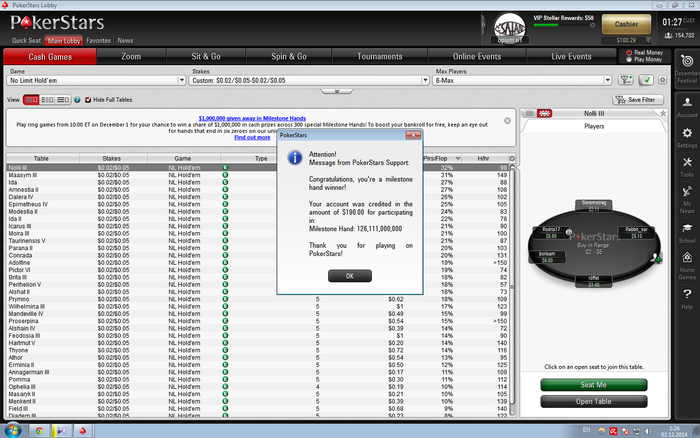The height and width of the screenshot is (438, 700).
Task: Select the Real Money radio button
Action: tap(629, 53)
